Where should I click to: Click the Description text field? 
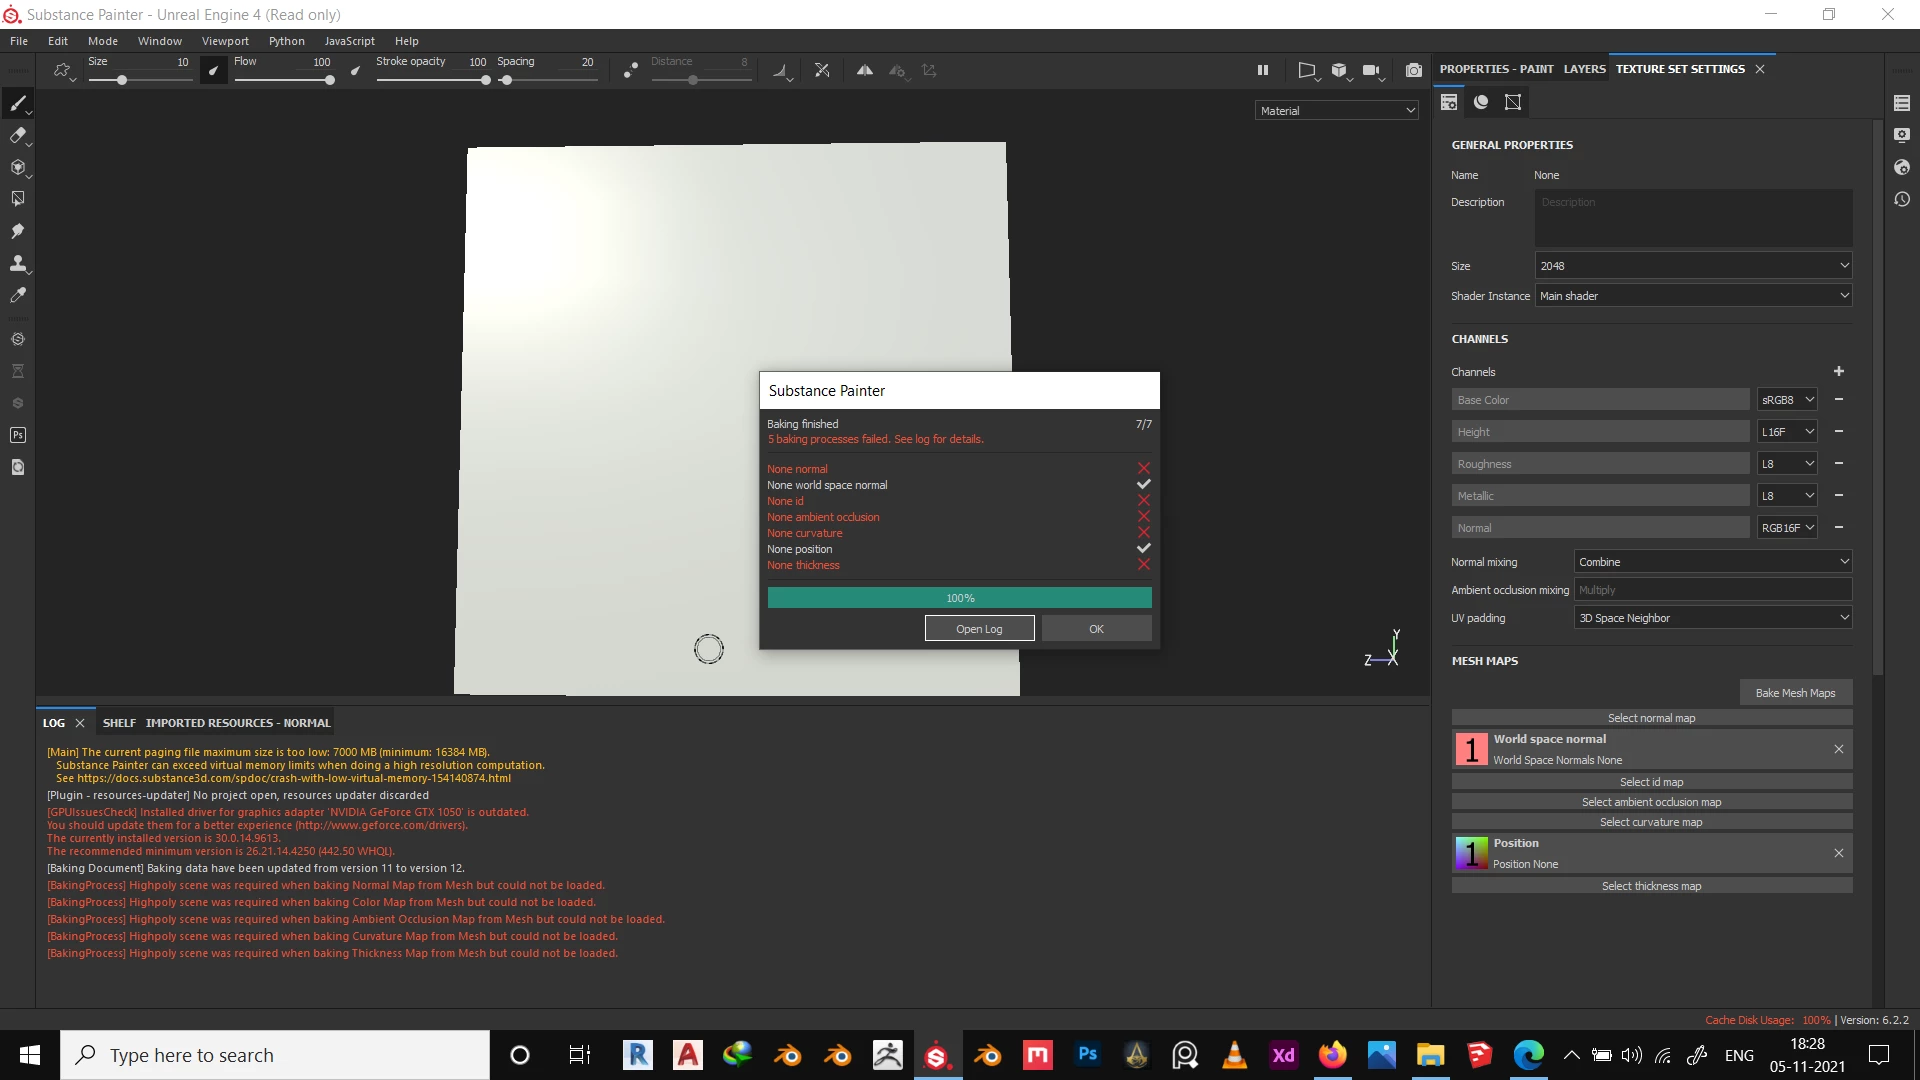tap(1693, 218)
